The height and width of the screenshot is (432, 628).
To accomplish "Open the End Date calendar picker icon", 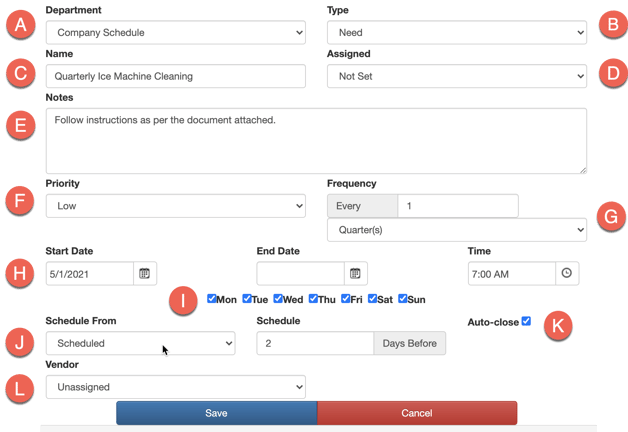I will 356,273.
